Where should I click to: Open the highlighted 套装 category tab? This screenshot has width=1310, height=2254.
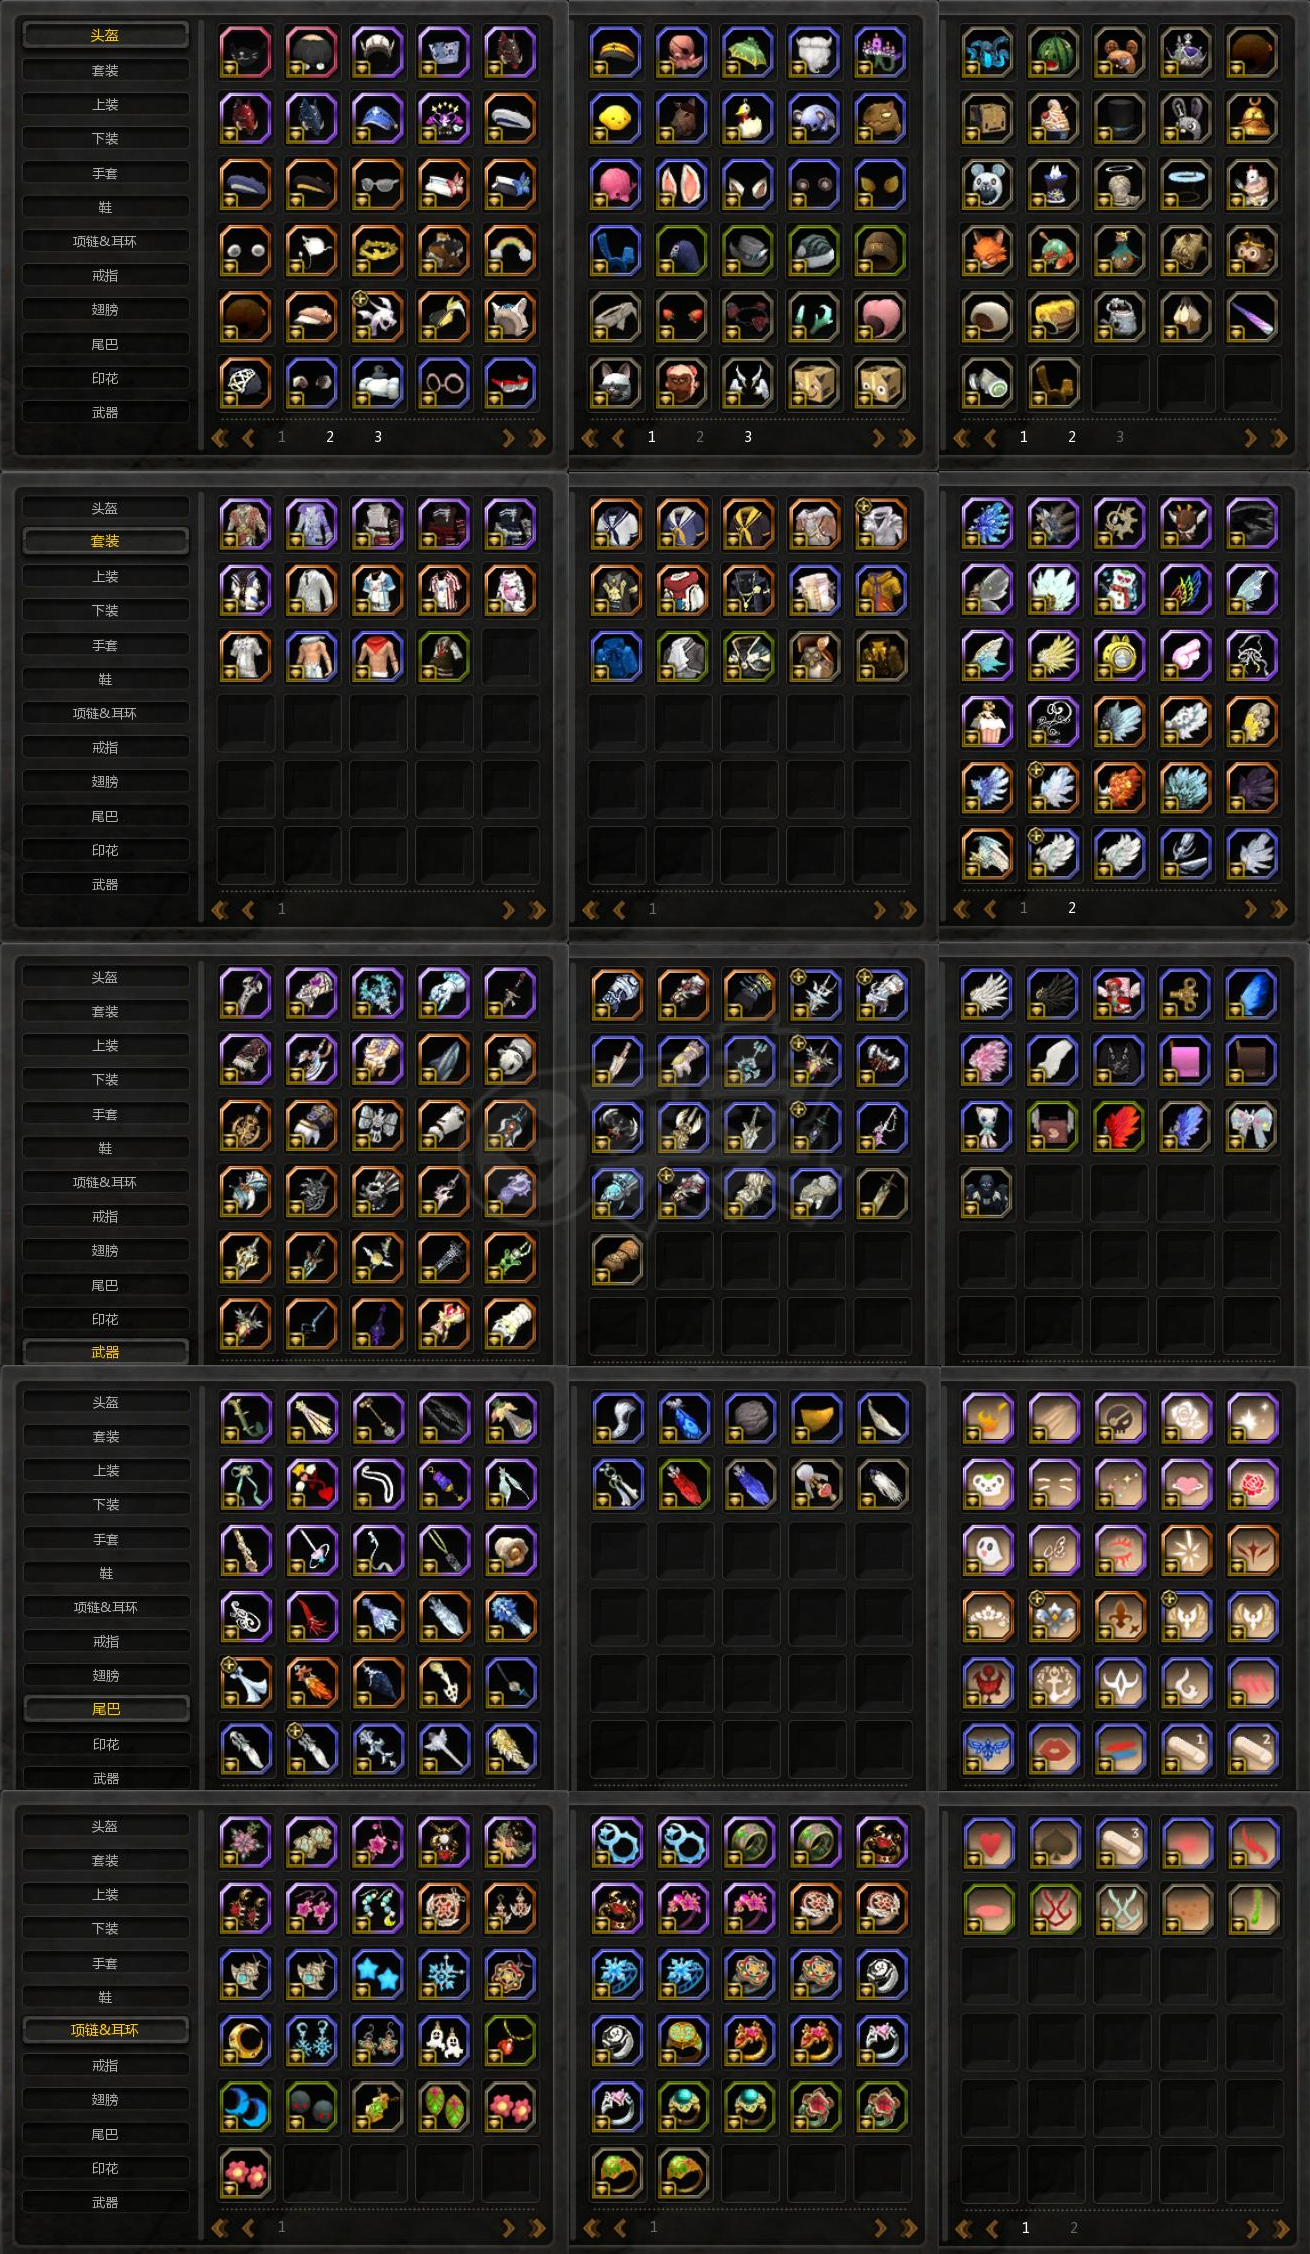coord(105,541)
